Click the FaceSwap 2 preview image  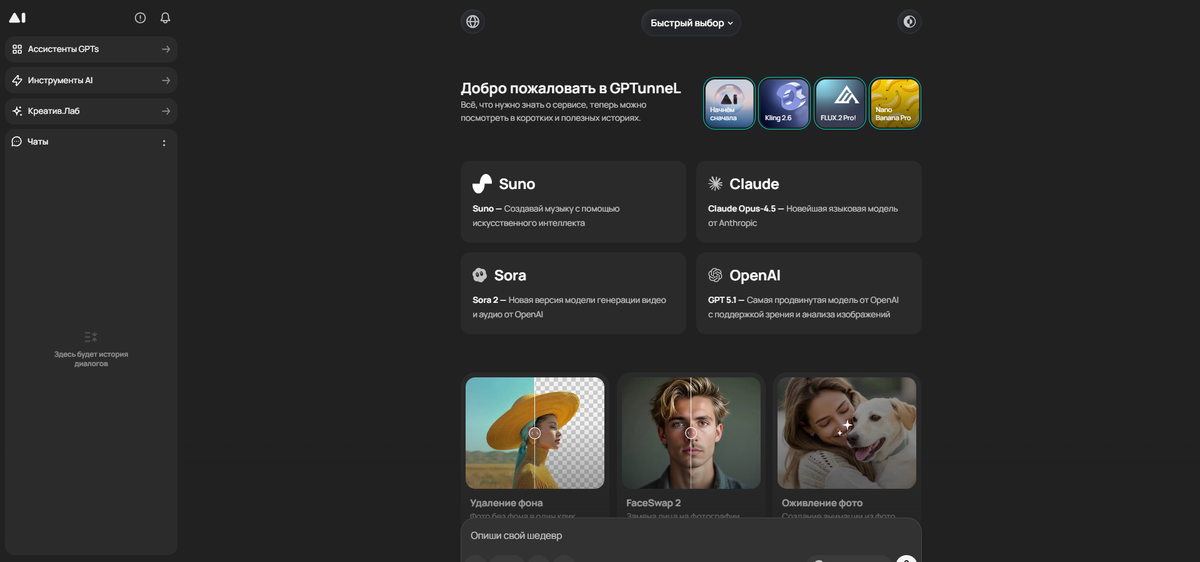(x=691, y=433)
